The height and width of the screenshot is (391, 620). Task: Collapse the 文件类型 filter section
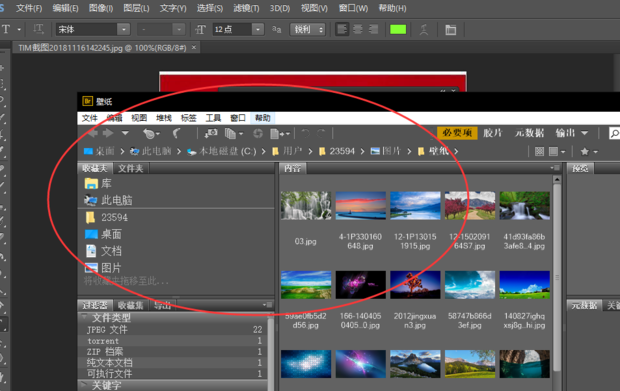[x=84, y=317]
